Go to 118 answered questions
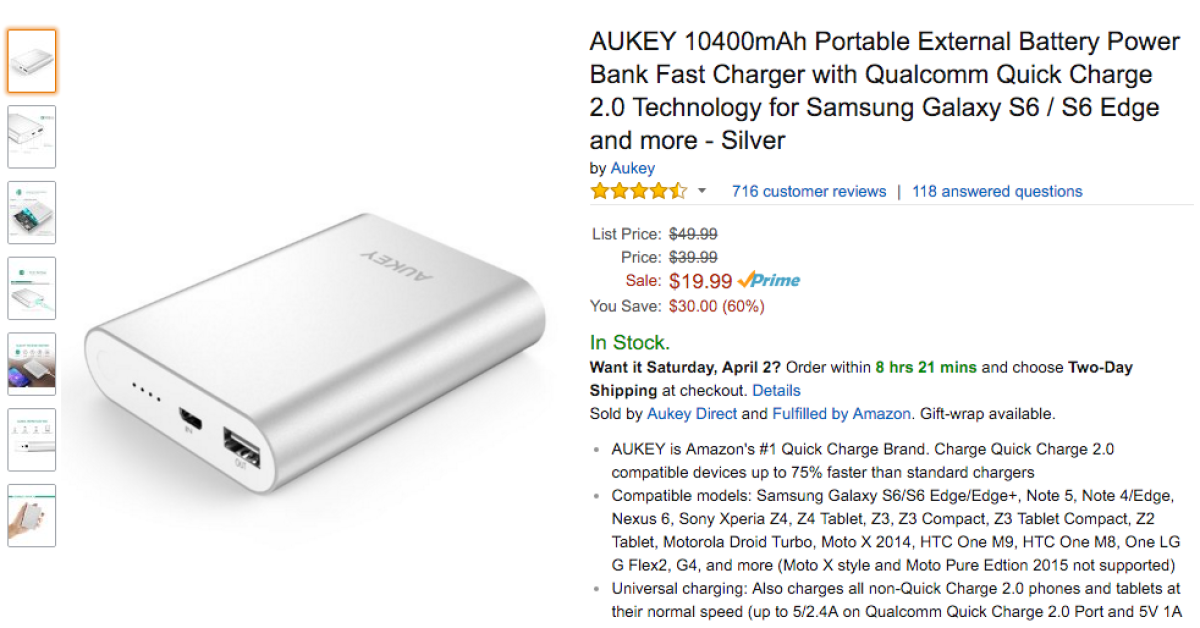Screen dimensions: 1200x628 tap(997, 191)
